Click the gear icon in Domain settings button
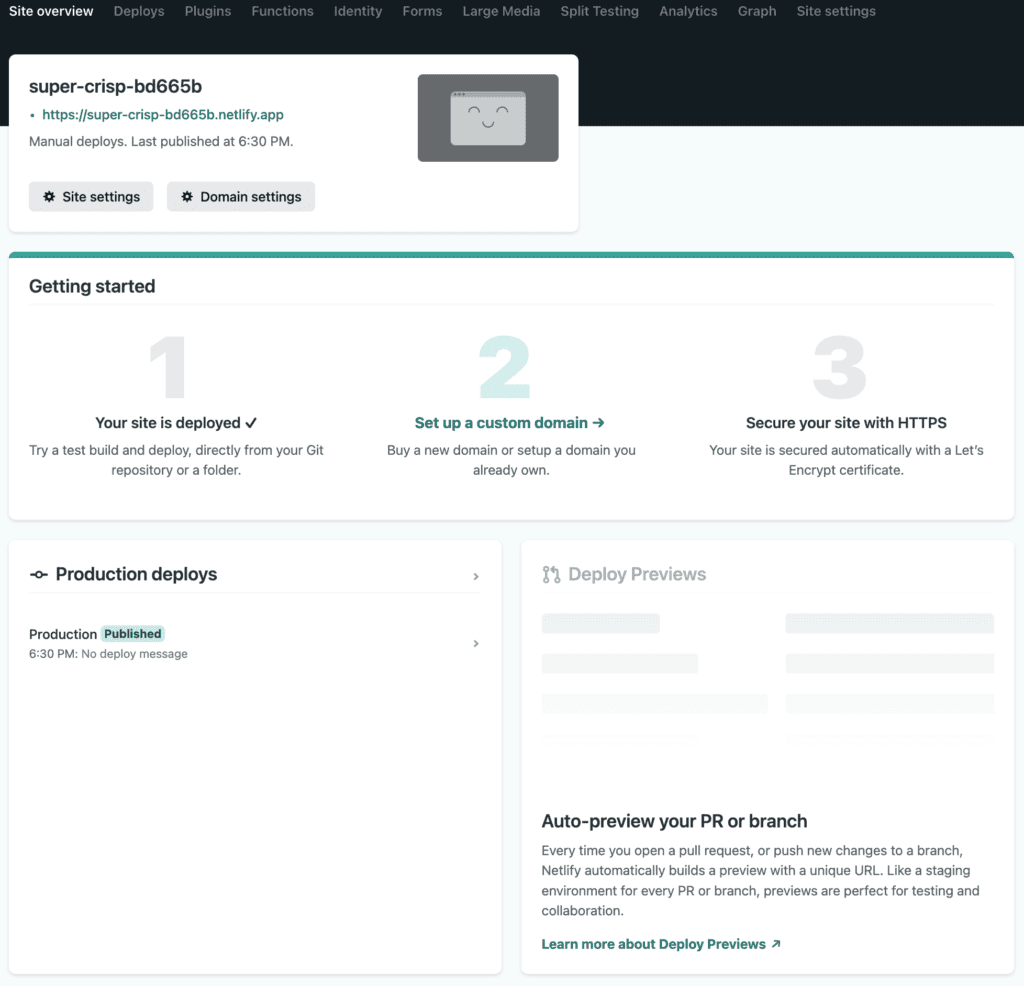The width and height of the screenshot is (1024, 986). click(x=187, y=197)
